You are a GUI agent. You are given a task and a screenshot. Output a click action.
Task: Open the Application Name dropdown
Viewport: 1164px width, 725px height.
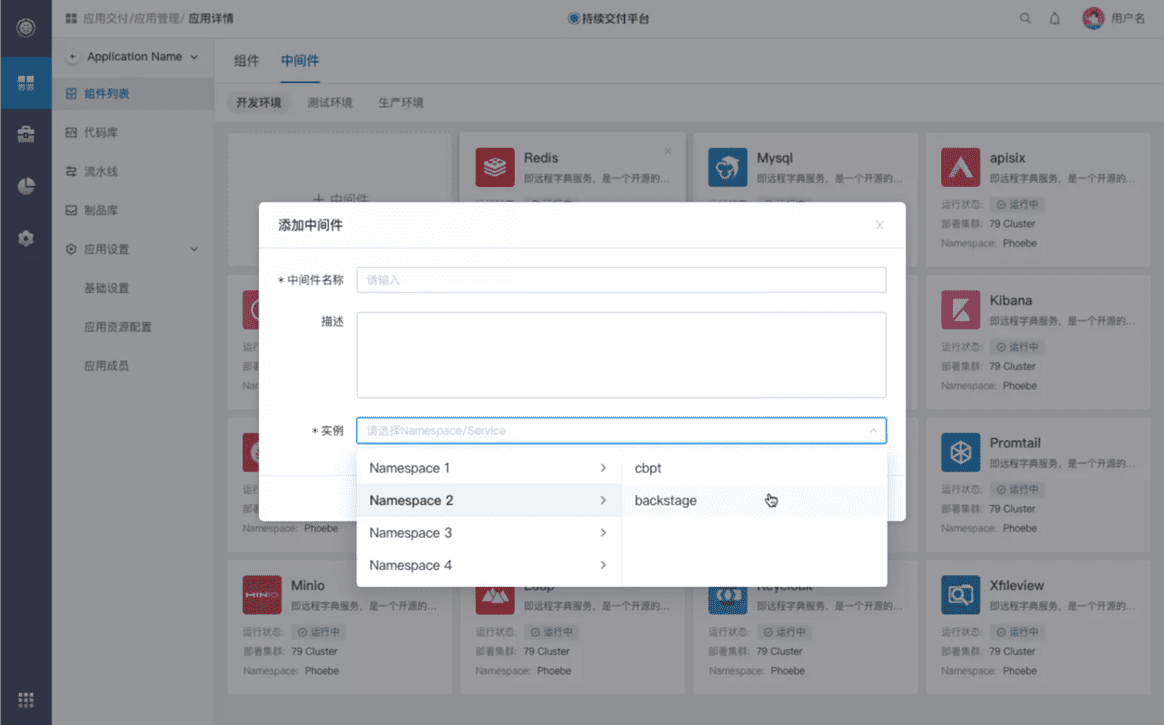tap(134, 56)
